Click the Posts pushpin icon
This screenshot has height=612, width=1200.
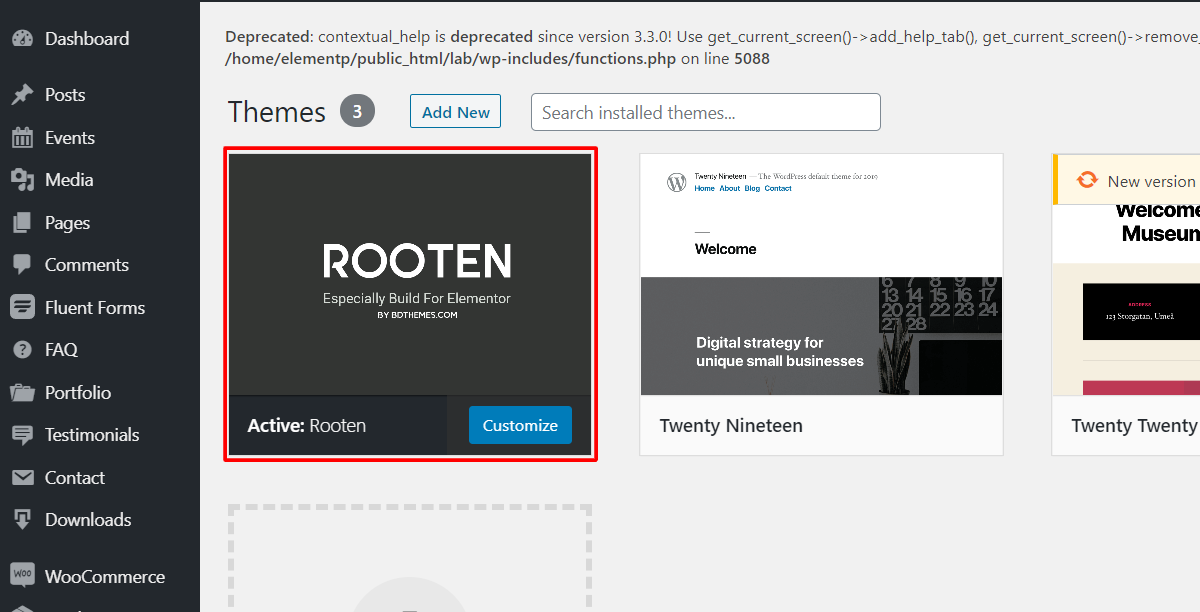23,95
